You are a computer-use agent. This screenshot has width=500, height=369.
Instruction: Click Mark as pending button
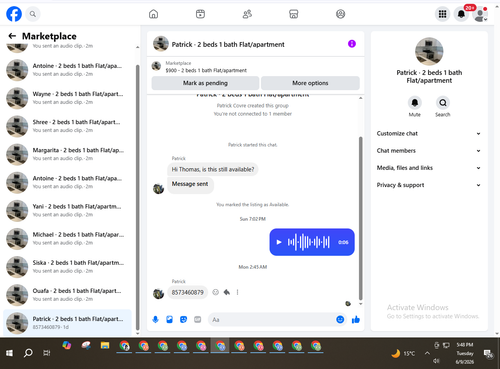(x=205, y=83)
